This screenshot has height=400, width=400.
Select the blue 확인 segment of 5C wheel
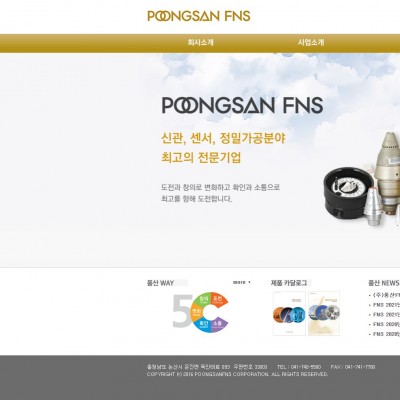[x=204, y=324]
